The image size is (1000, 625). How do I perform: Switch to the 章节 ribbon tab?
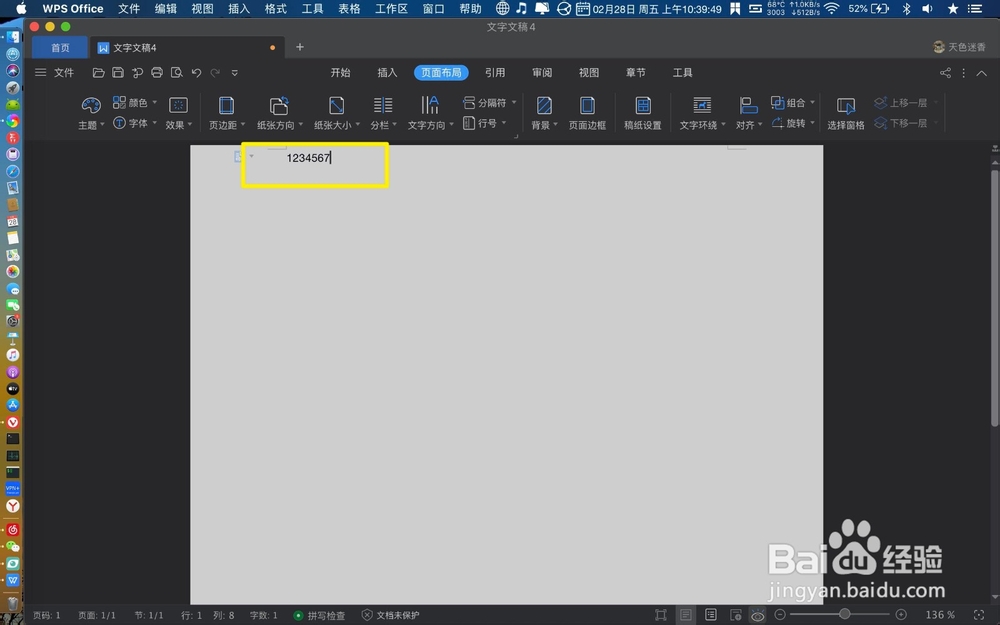[635, 73]
